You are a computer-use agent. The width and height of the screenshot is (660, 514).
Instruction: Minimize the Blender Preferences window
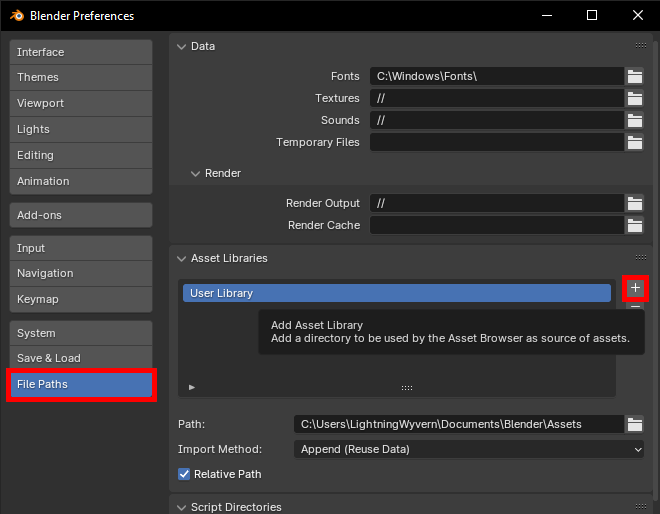click(x=547, y=16)
